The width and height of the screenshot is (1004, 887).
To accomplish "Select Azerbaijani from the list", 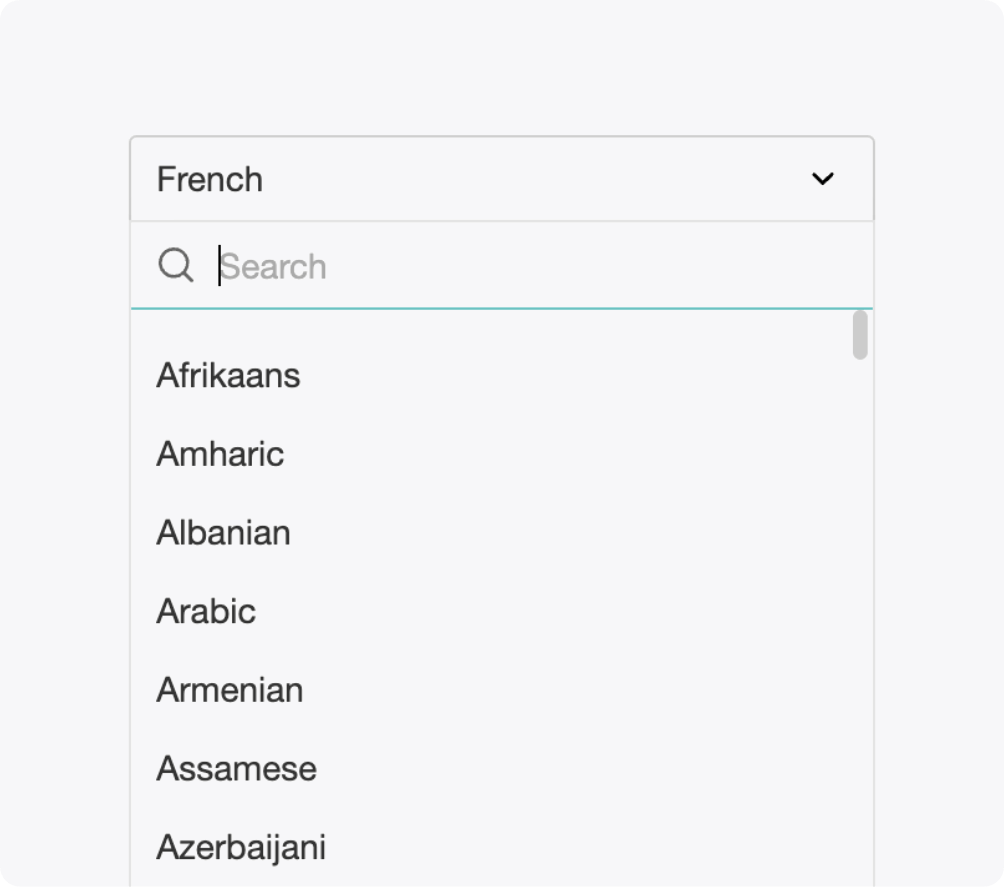I will [x=241, y=847].
